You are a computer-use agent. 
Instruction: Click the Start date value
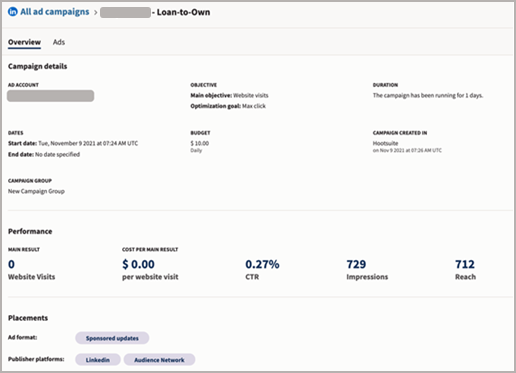(88, 143)
